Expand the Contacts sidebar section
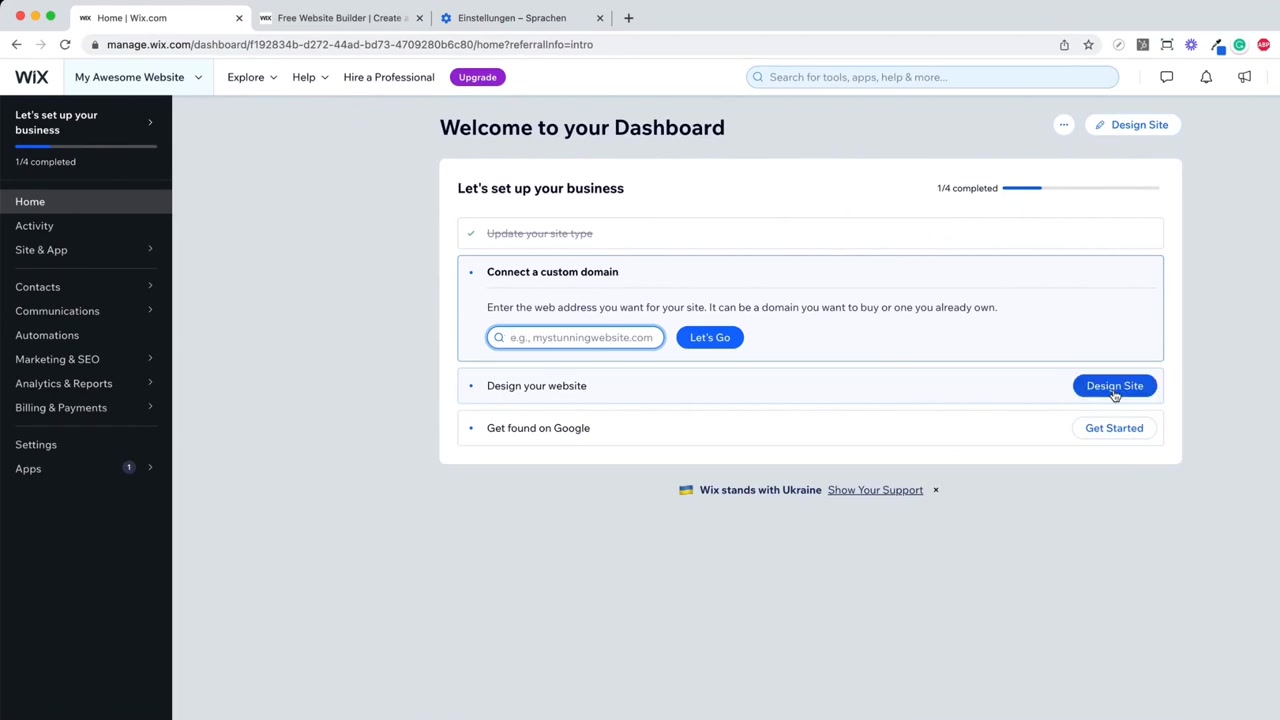 (x=150, y=286)
